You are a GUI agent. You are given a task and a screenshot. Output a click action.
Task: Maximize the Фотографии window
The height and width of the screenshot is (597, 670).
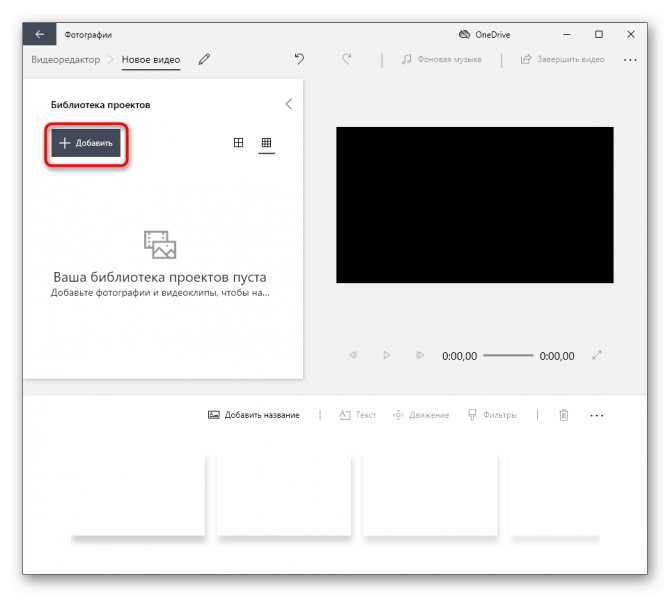599,34
